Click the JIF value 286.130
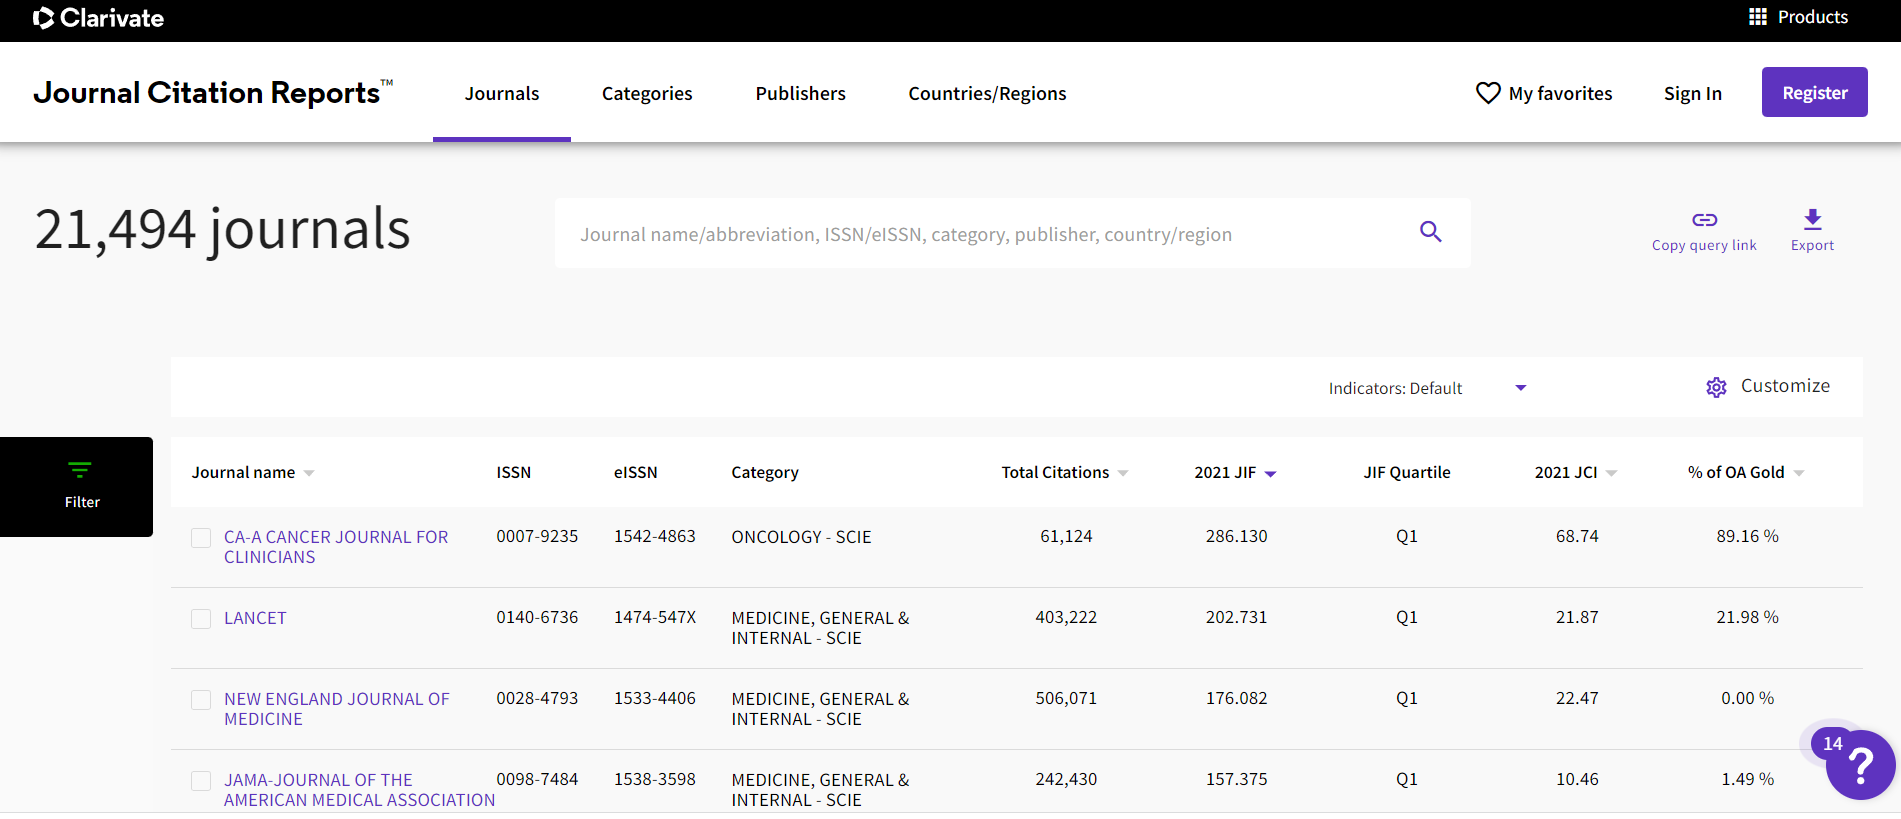The image size is (1901, 819). (1237, 536)
